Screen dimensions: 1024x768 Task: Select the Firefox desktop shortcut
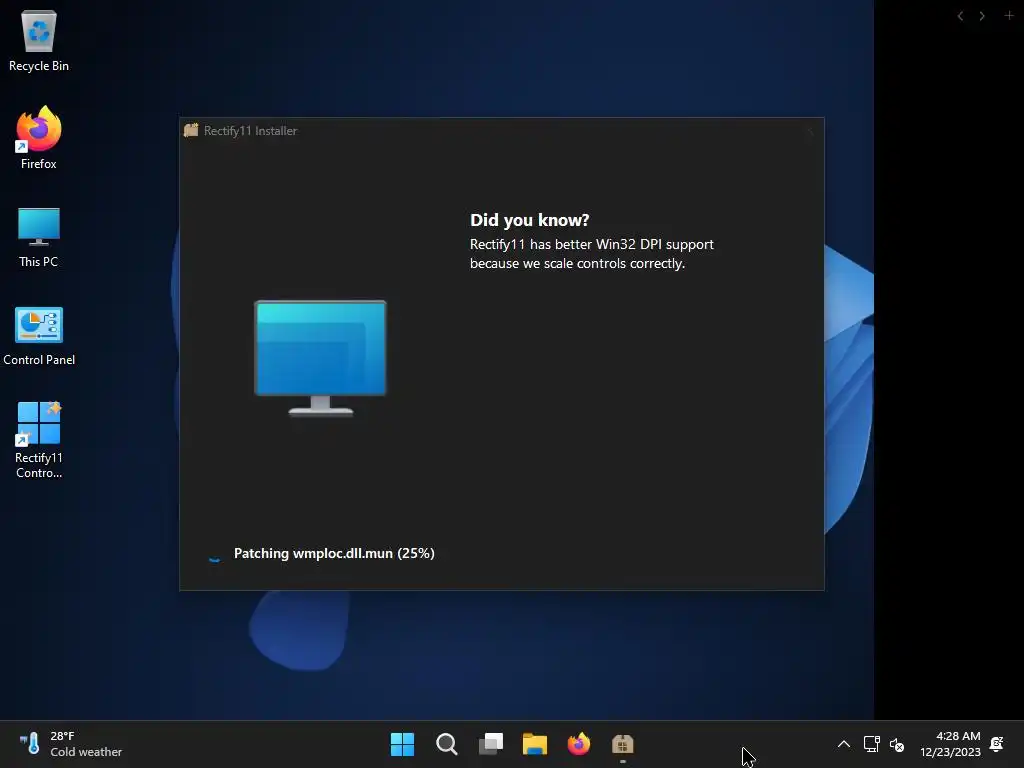click(x=39, y=138)
